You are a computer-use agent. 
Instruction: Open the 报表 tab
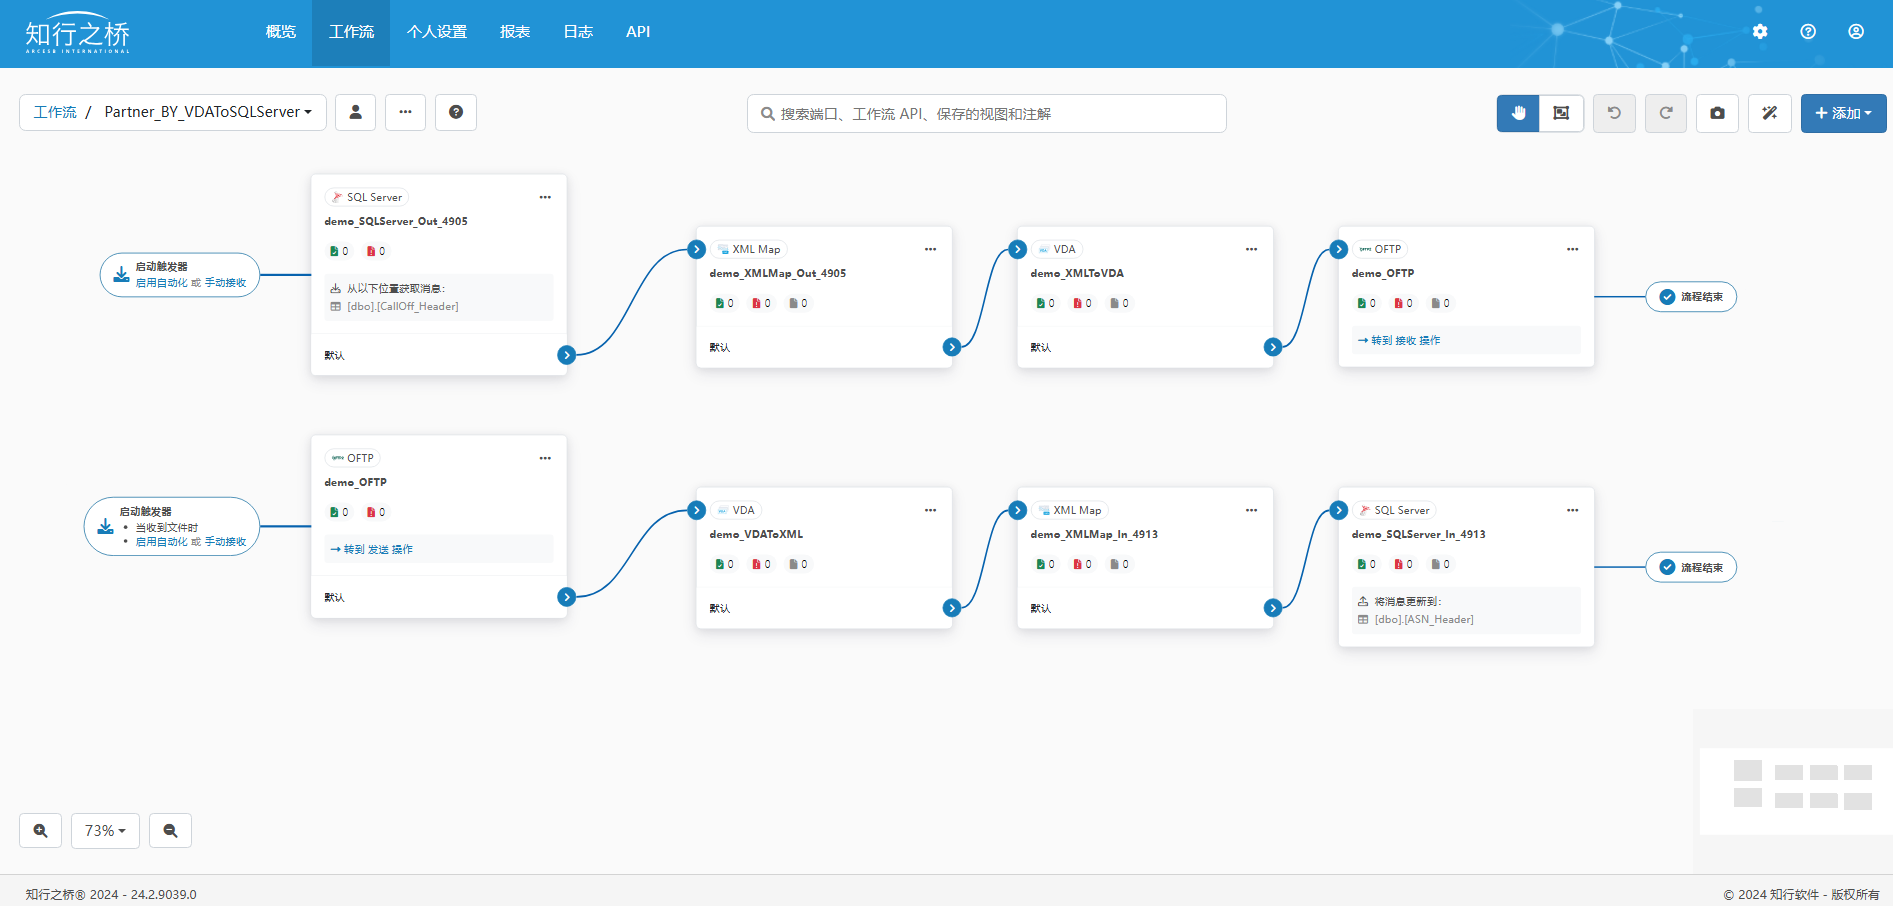pos(515,32)
